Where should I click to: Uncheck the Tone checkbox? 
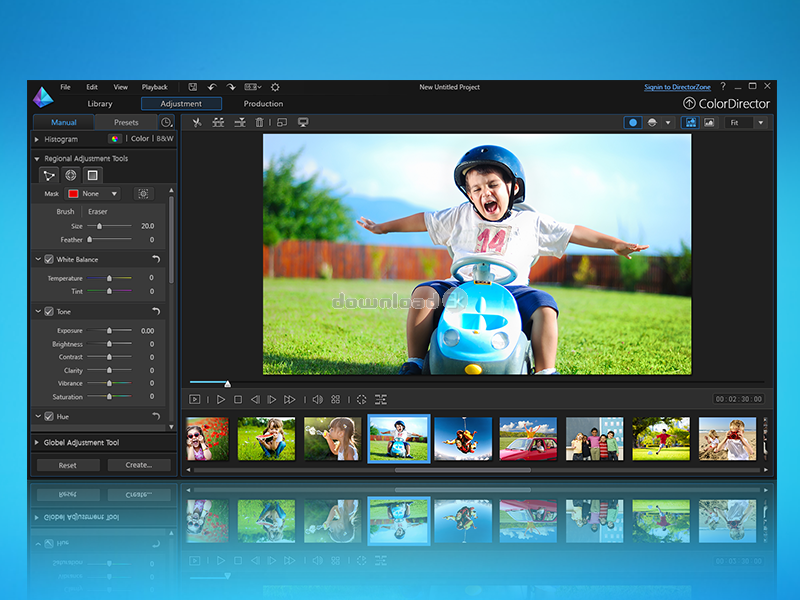[49, 312]
